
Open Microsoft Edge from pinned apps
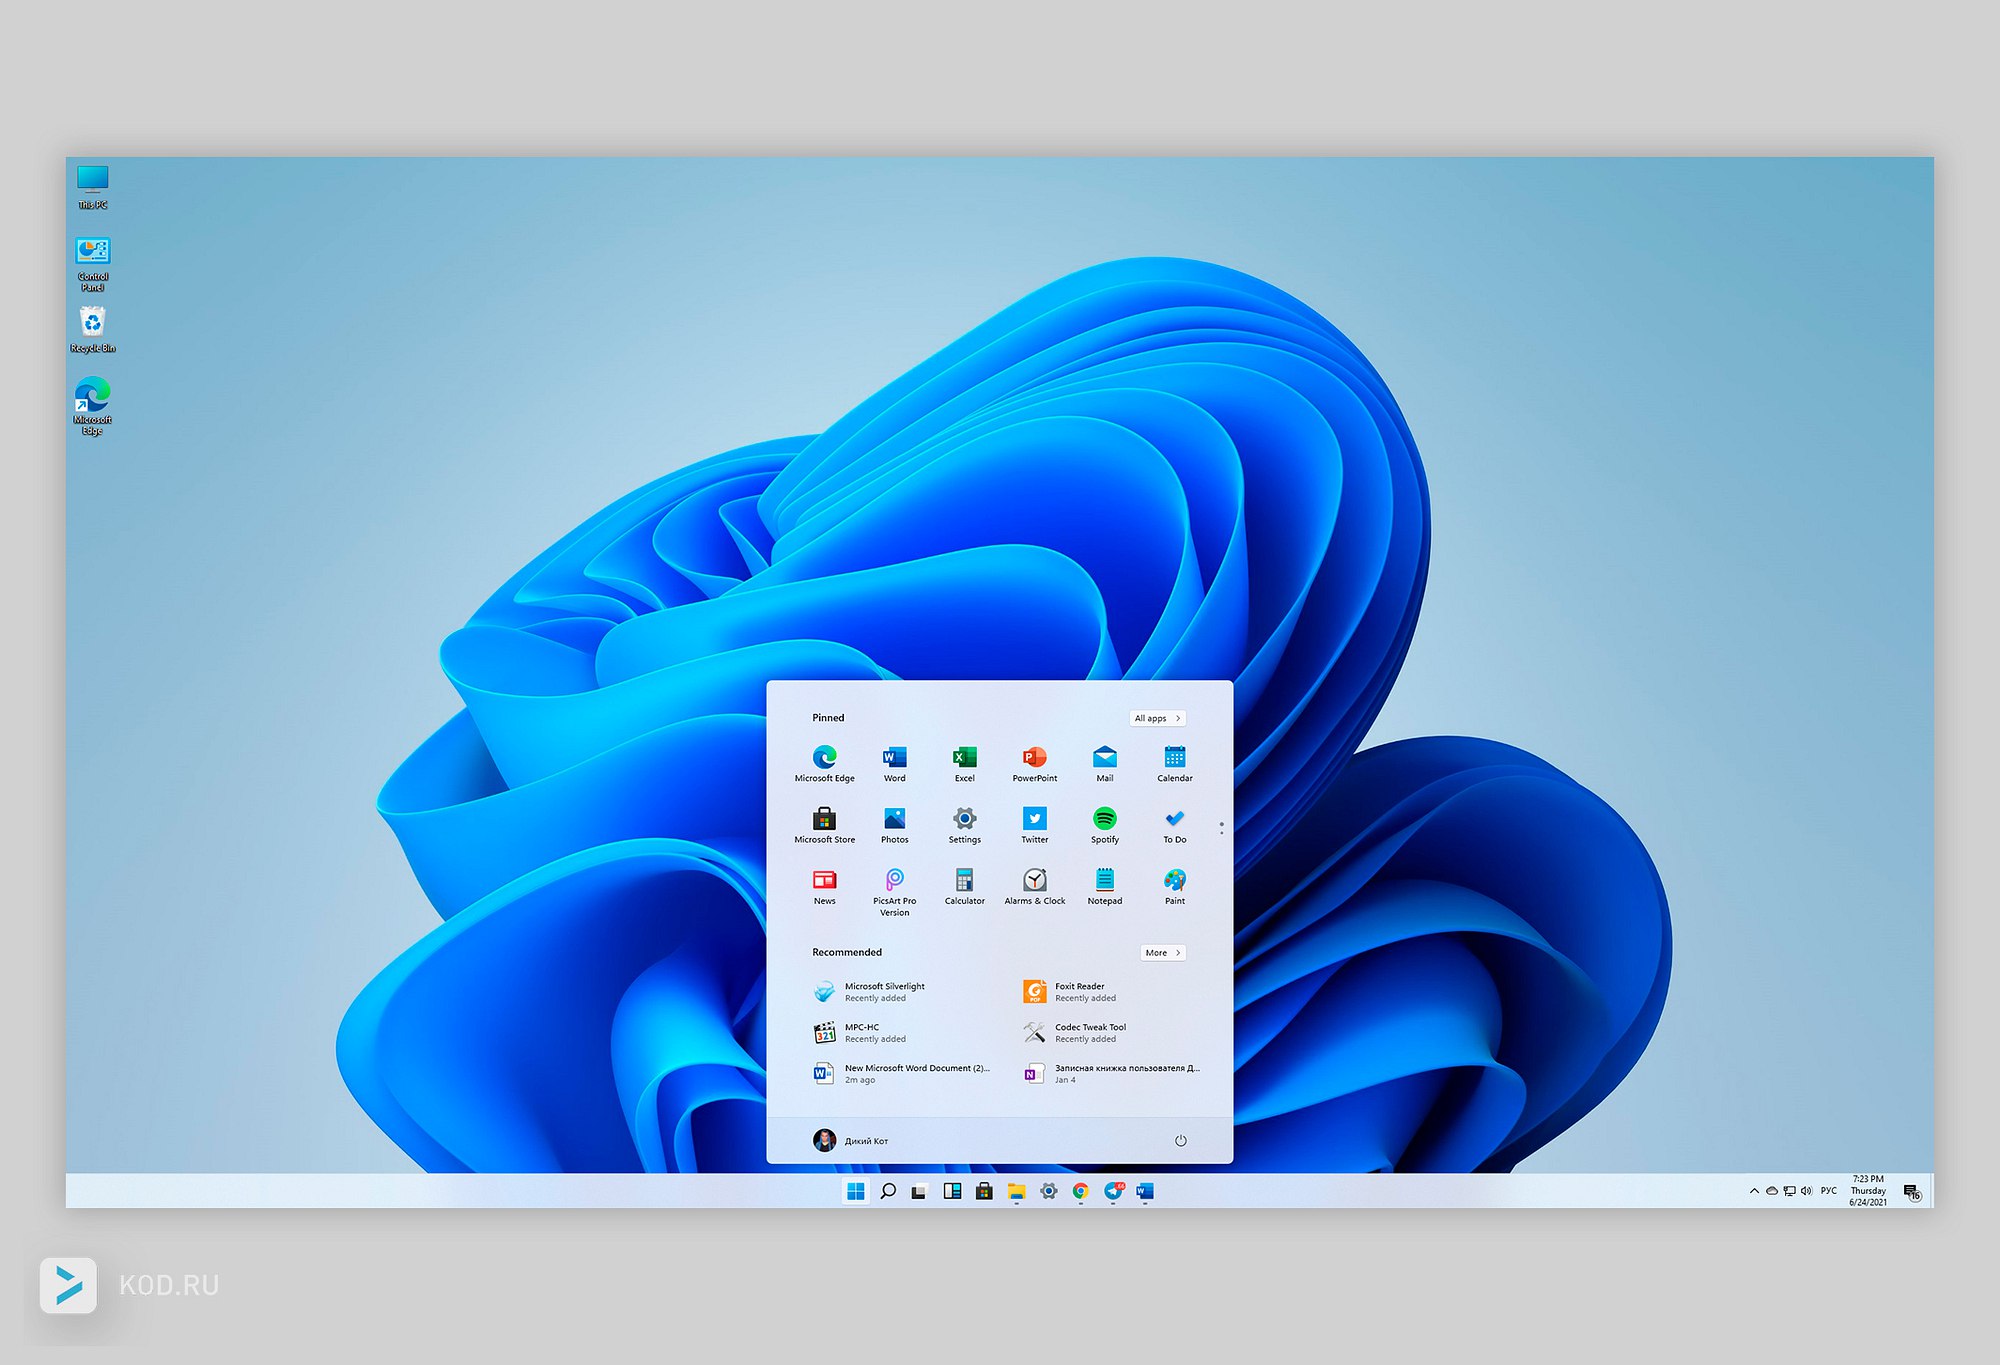(824, 764)
